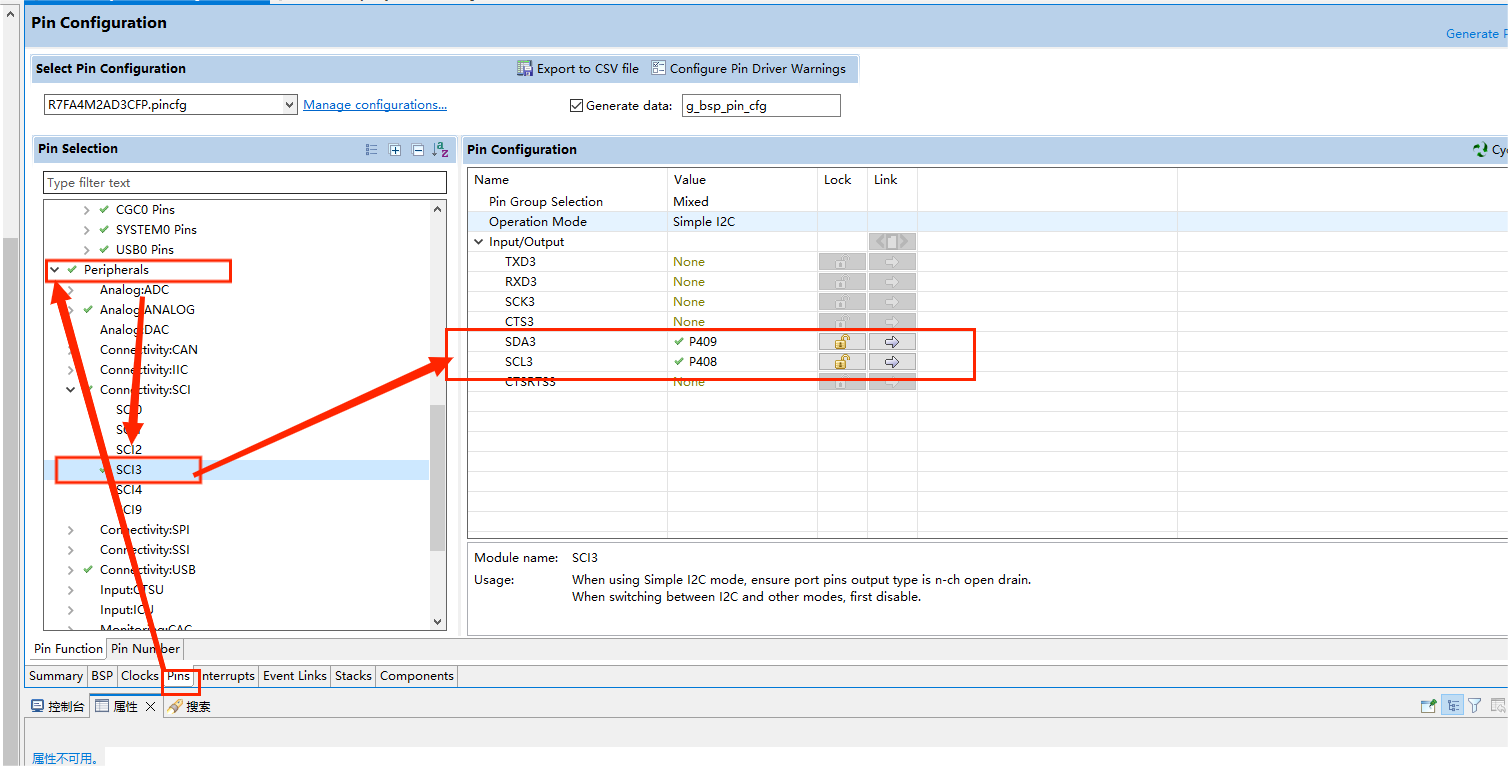The width and height of the screenshot is (1508, 766).
Task: Click the Type filter text field
Action: pos(245,183)
